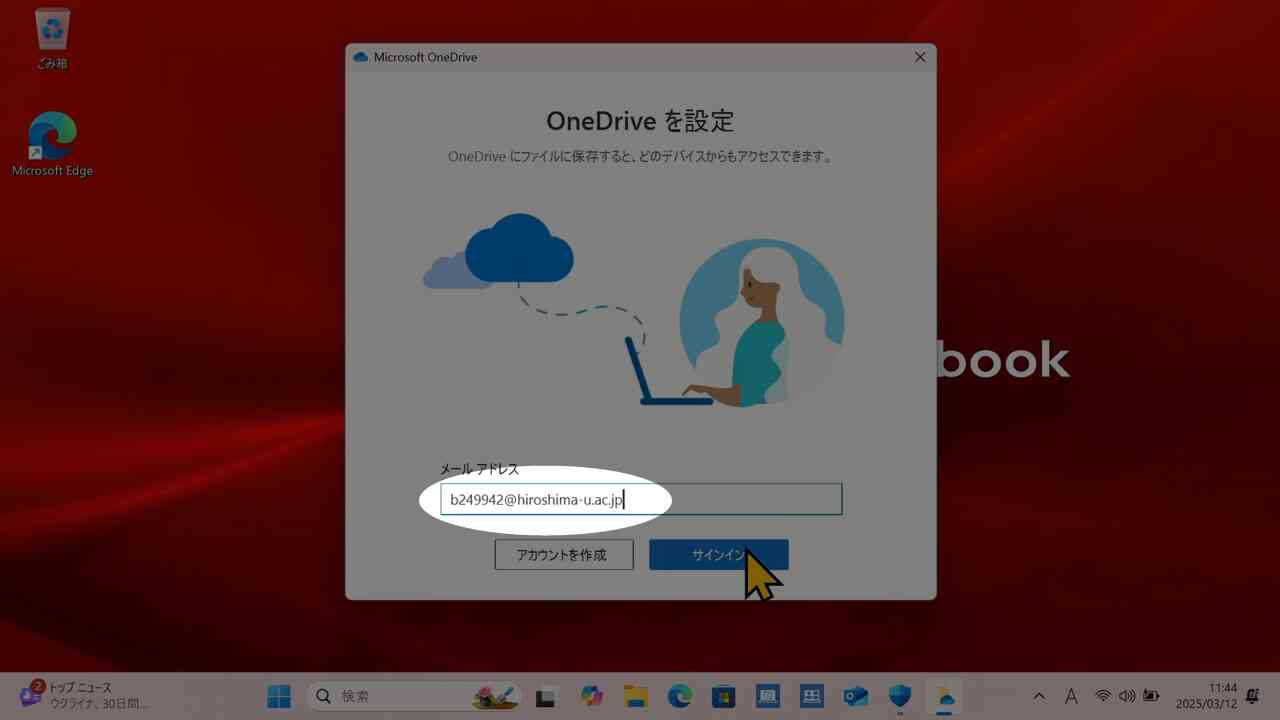Toggle the IME input mode indicator

[1071, 695]
